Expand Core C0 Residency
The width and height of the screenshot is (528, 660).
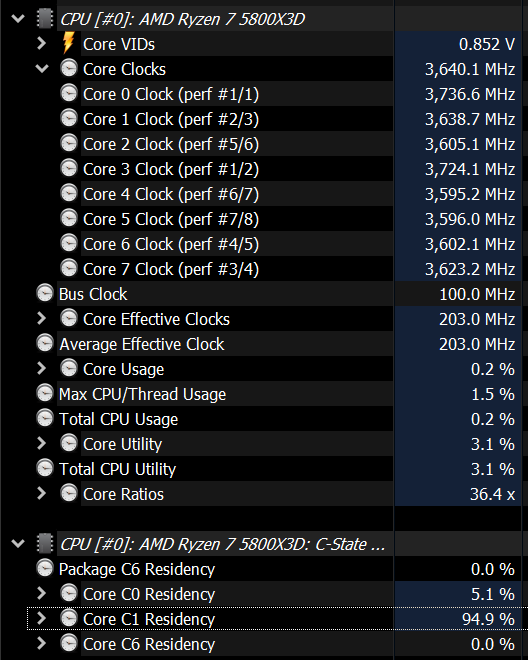tap(41, 593)
